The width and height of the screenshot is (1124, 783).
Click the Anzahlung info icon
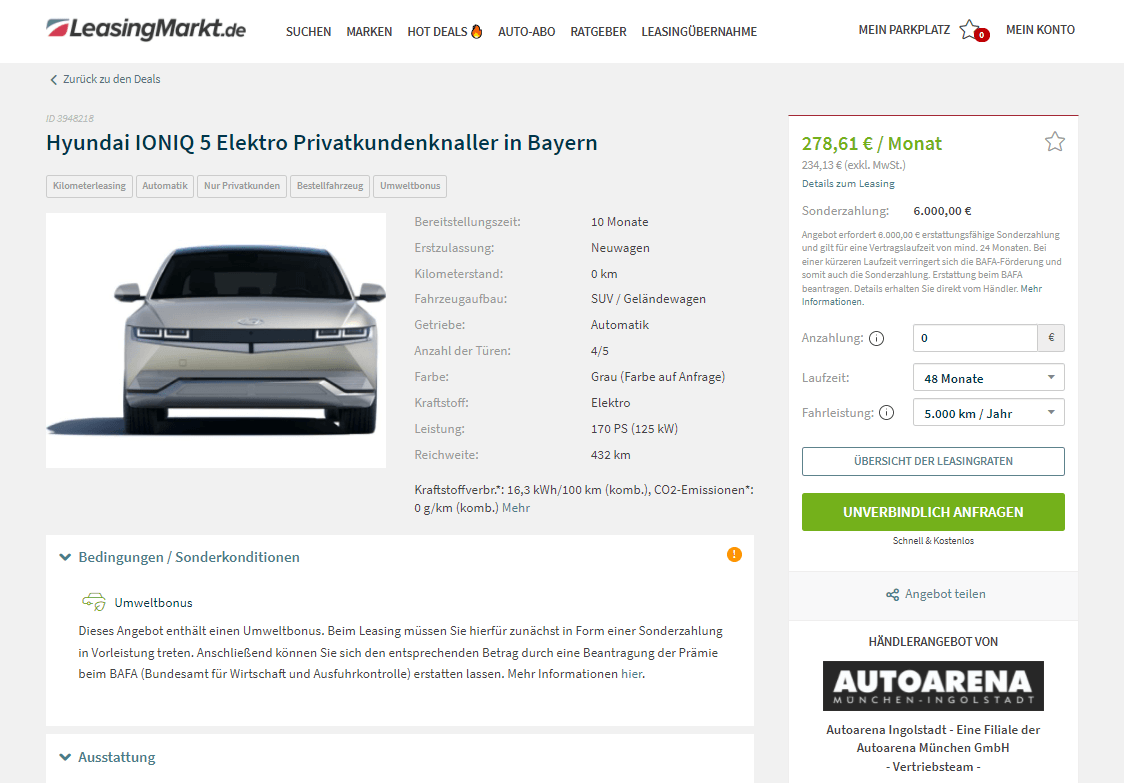tap(877, 338)
